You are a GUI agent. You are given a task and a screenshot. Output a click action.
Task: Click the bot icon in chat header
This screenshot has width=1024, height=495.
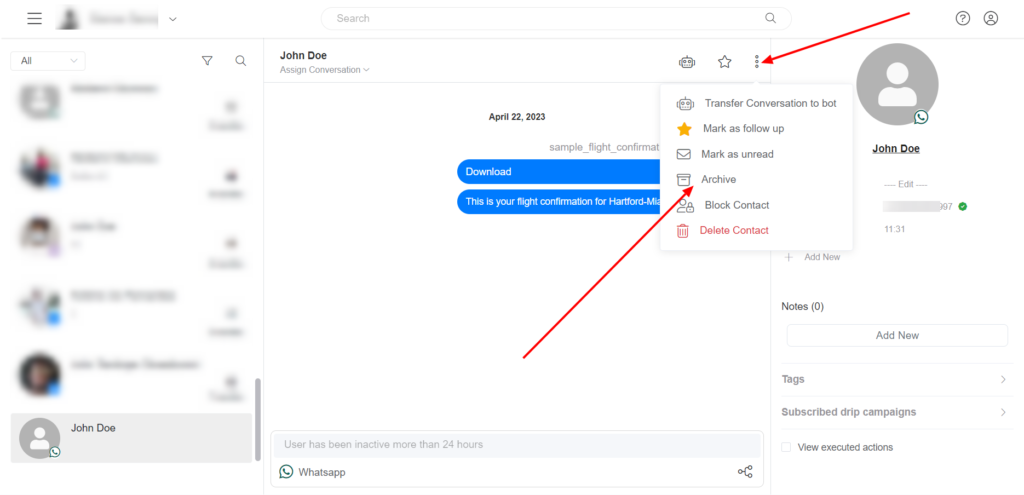[686, 62]
